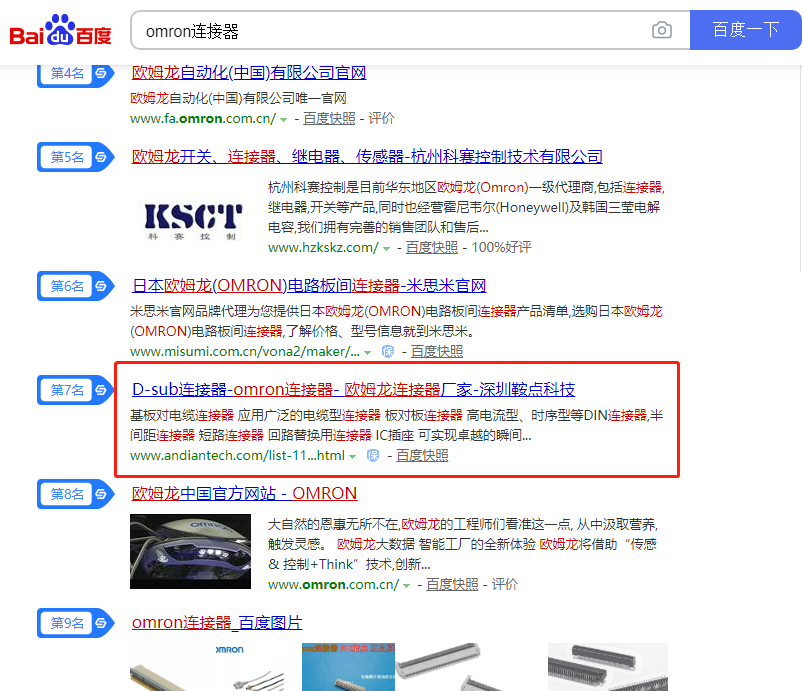Click URL www.omron.com.cn/
Viewport: 803px width, 691px height.
333,584
